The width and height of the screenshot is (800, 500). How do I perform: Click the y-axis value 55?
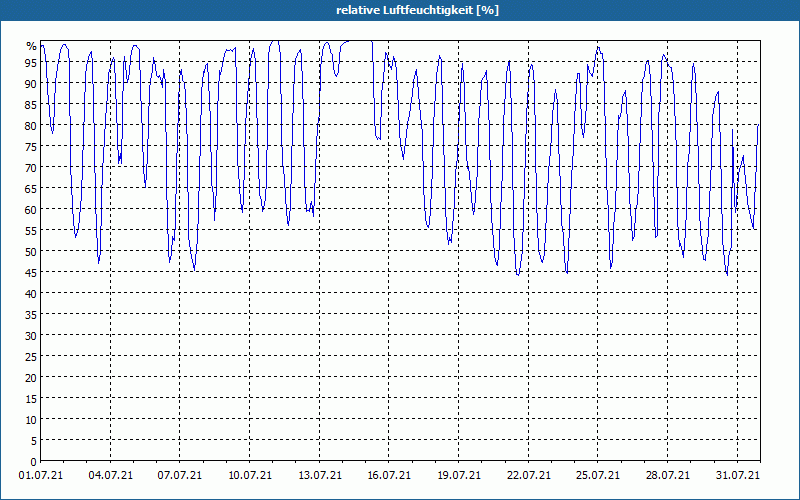coord(31,231)
